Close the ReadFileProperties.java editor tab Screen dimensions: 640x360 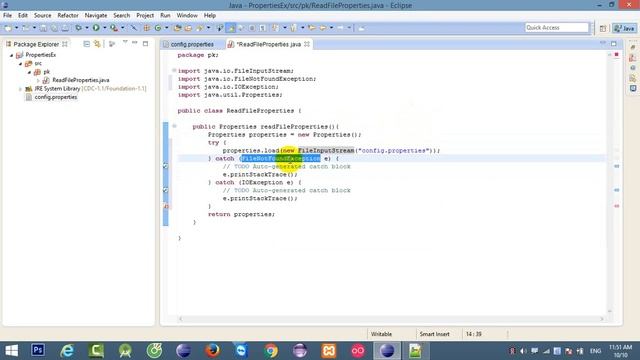(x=307, y=44)
